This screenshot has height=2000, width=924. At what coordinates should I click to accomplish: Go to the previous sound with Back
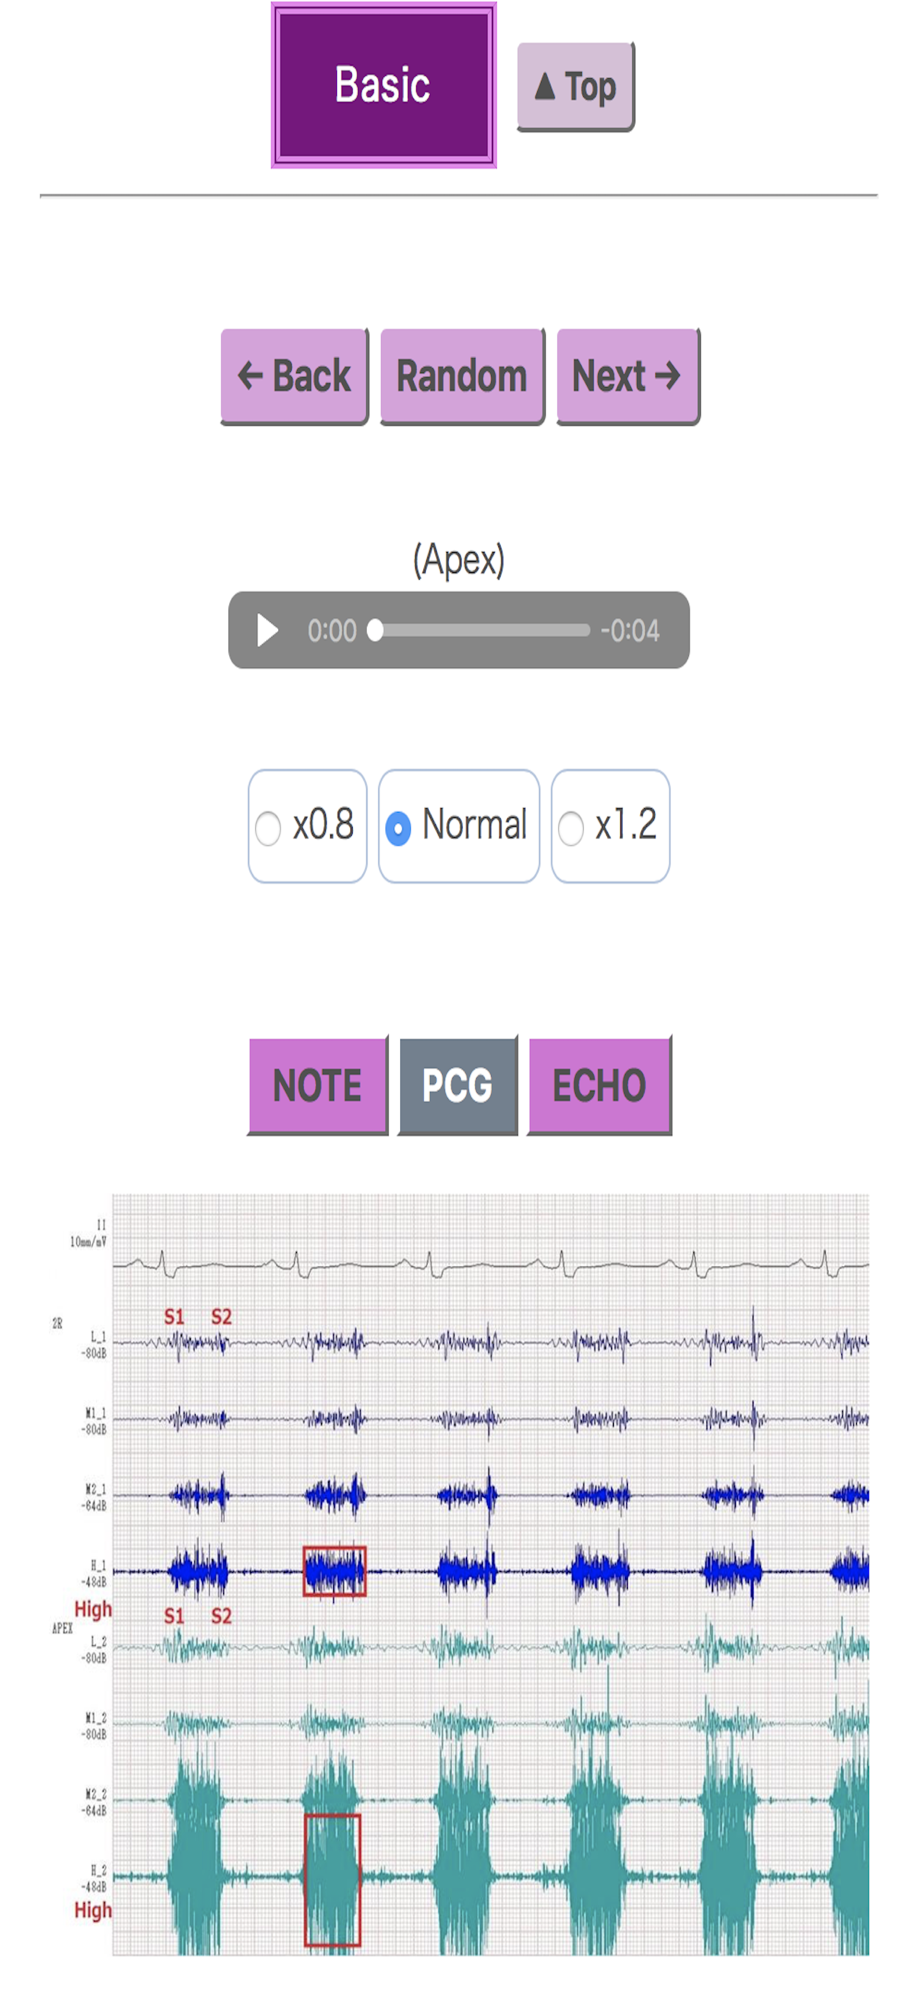click(294, 377)
